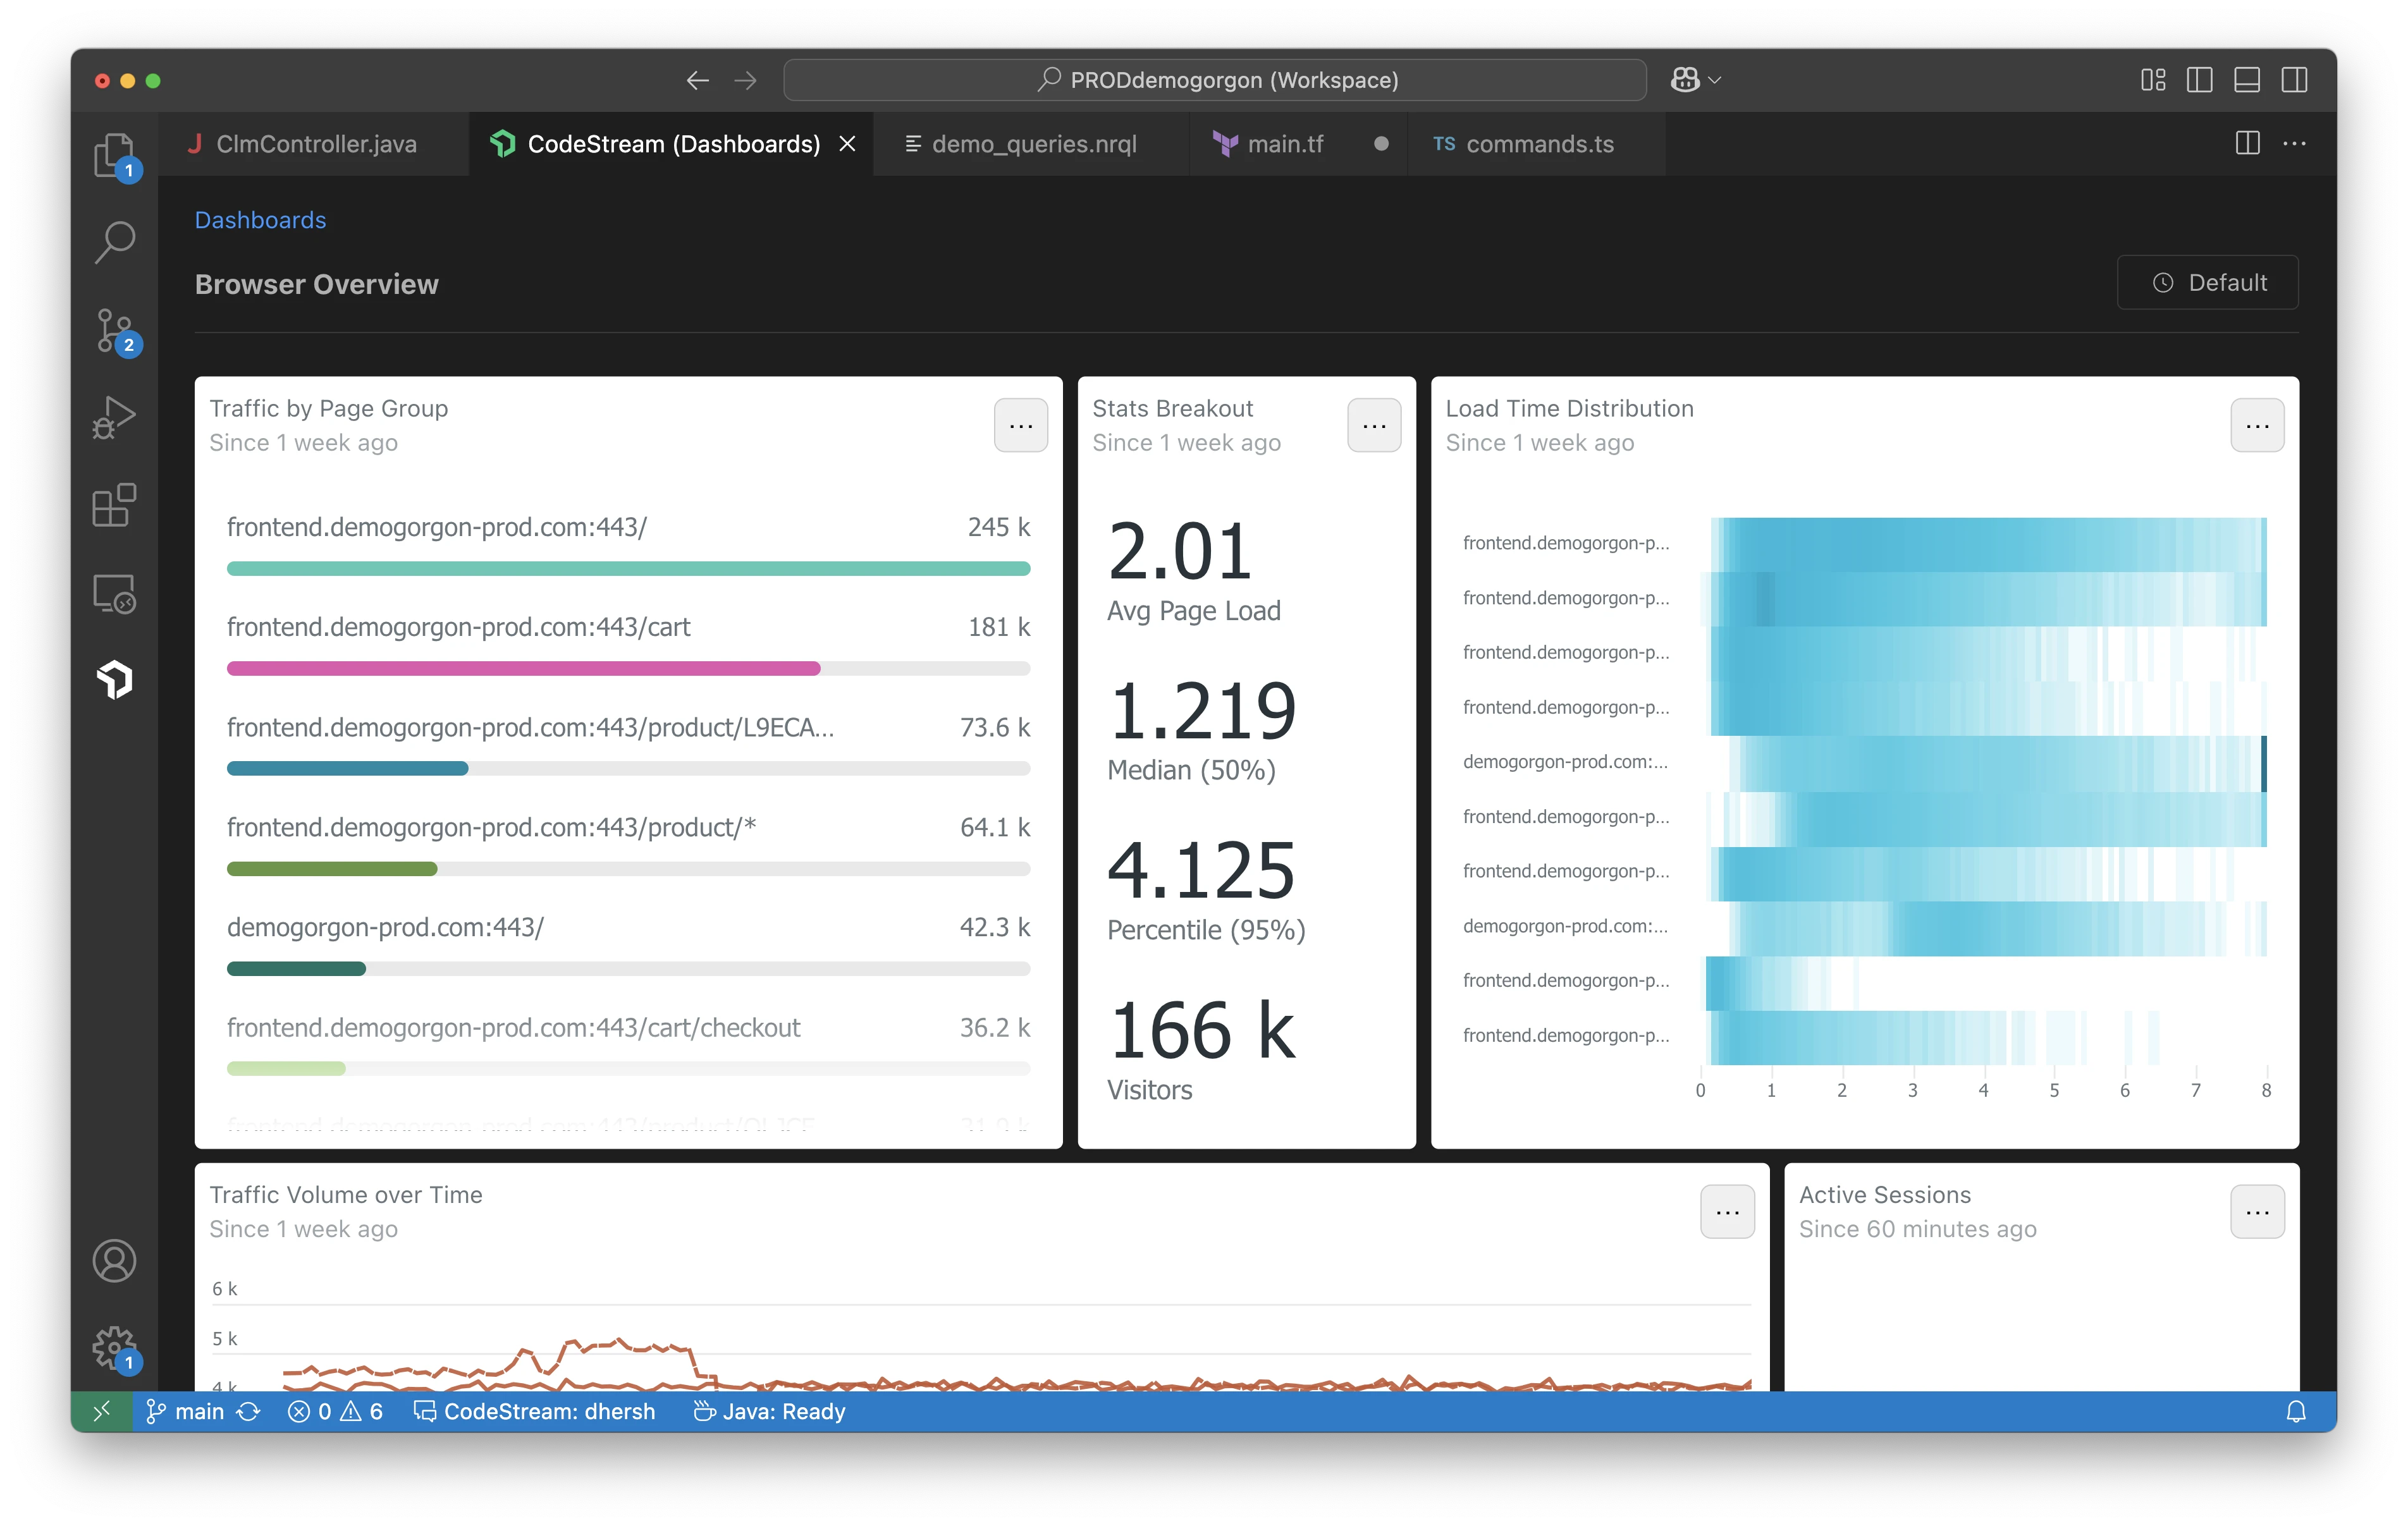Viewport: 2408px width, 1526px height.
Task: Click the Dashboards breadcrumb link
Action: pyautogui.click(x=260, y=220)
